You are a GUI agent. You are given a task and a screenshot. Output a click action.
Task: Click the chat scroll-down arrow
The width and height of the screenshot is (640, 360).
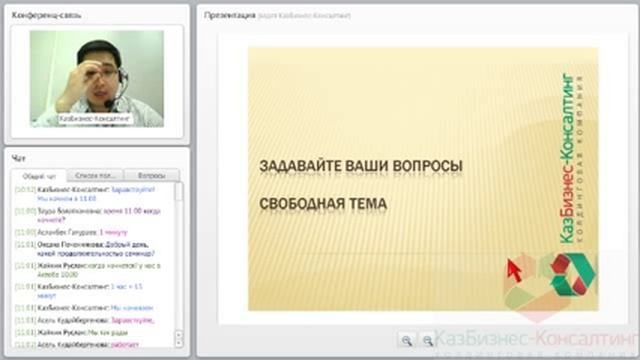(179, 343)
